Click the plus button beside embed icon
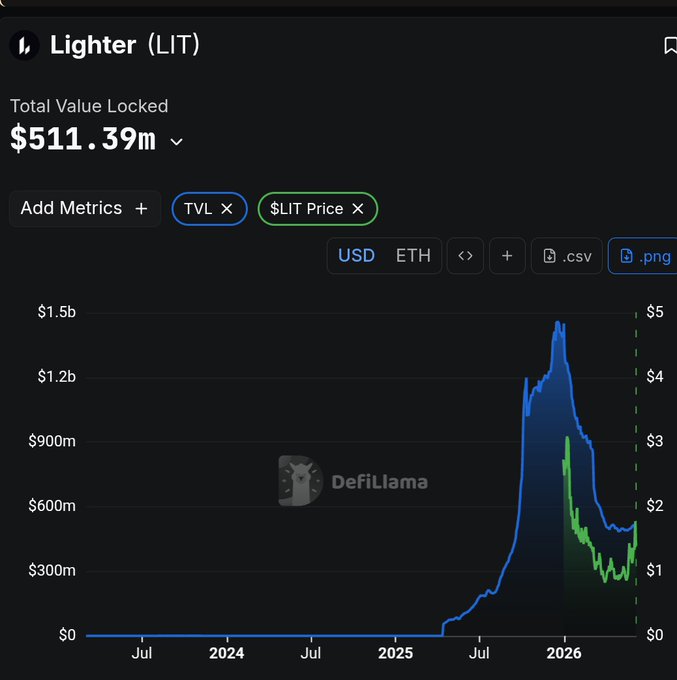The width and height of the screenshot is (677, 680). click(x=507, y=256)
